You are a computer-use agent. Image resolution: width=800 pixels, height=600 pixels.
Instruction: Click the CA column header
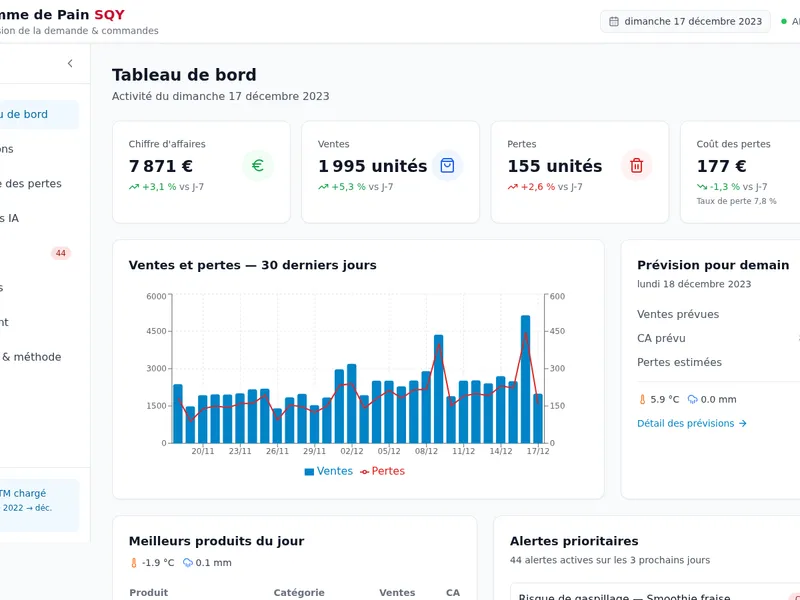coord(453,593)
